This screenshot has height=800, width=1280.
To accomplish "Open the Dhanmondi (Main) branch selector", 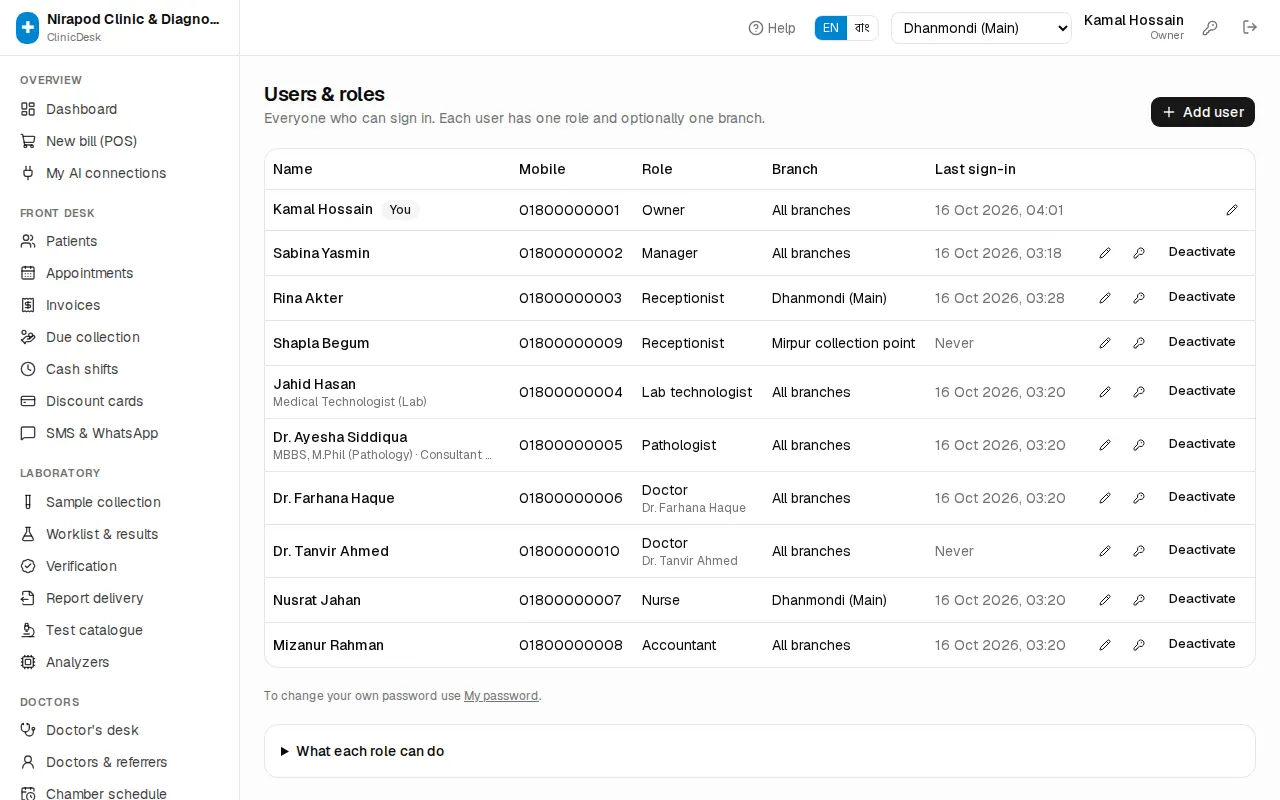I will pos(981,28).
